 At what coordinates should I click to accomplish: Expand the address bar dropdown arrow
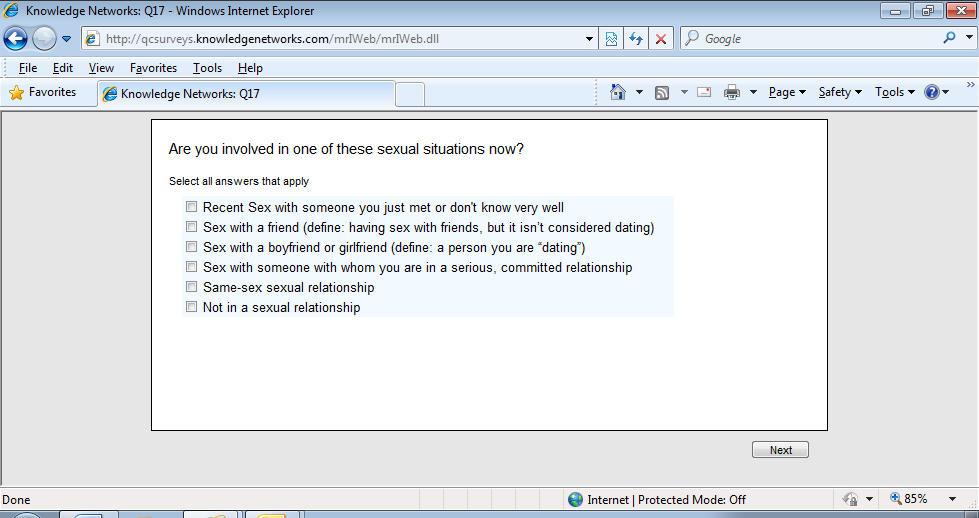pos(589,39)
